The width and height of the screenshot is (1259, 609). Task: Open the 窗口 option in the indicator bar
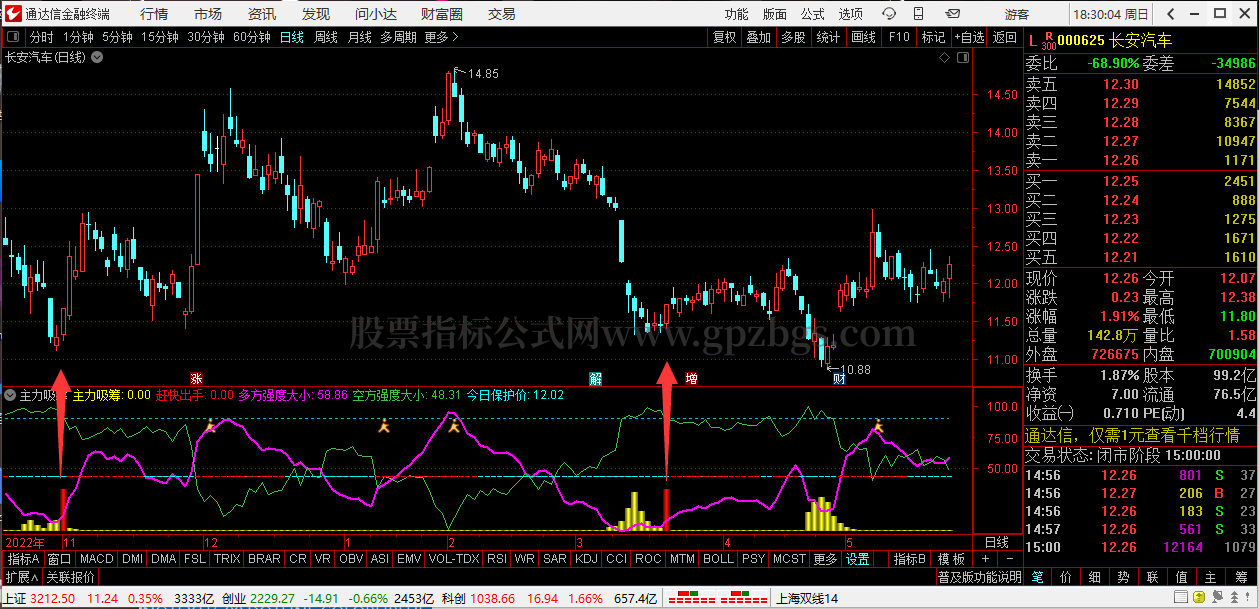[x=59, y=559]
